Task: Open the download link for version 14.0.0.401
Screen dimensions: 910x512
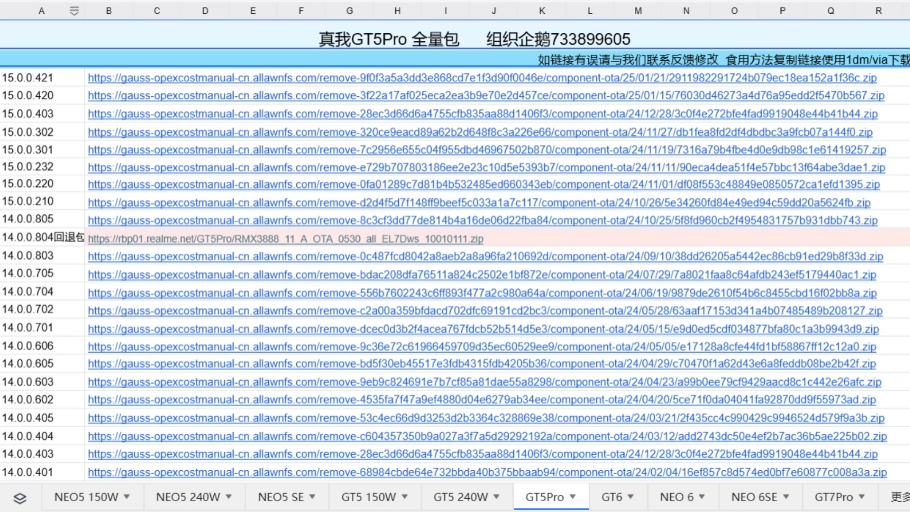Action: [488, 473]
